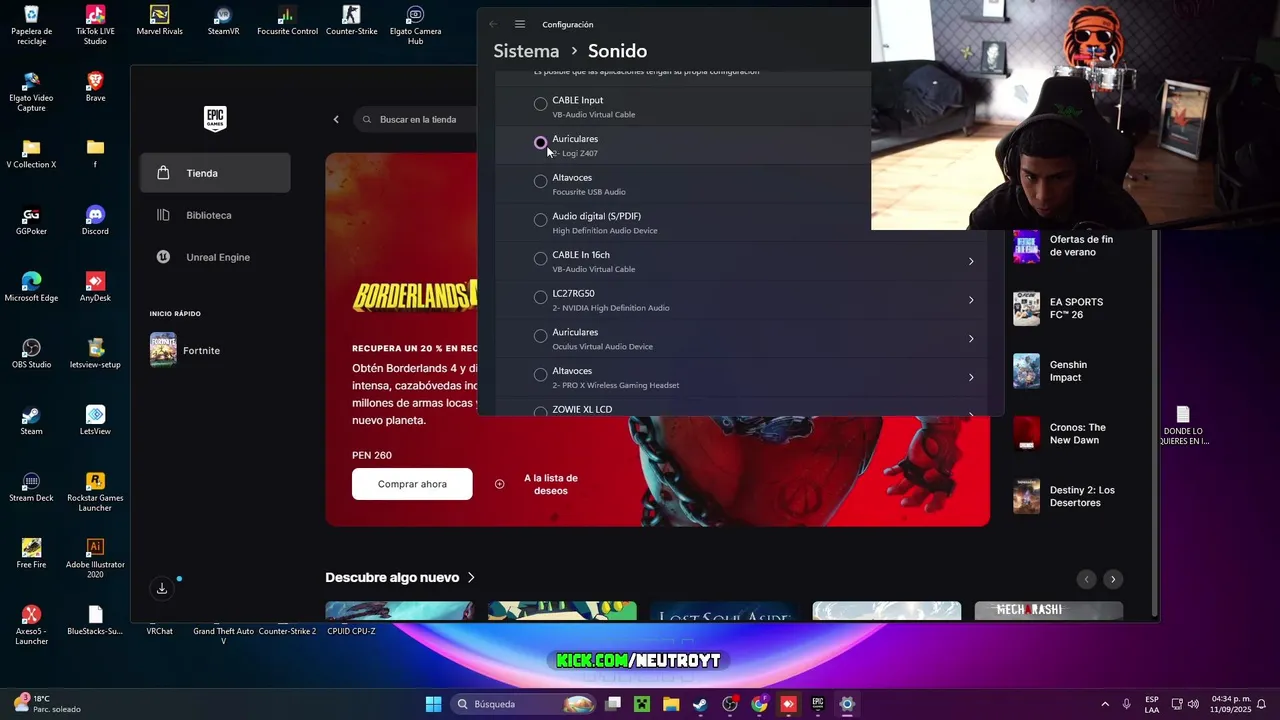The width and height of the screenshot is (1280, 720).
Task: Open Elgato Video Capture icon
Action: (x=31, y=92)
